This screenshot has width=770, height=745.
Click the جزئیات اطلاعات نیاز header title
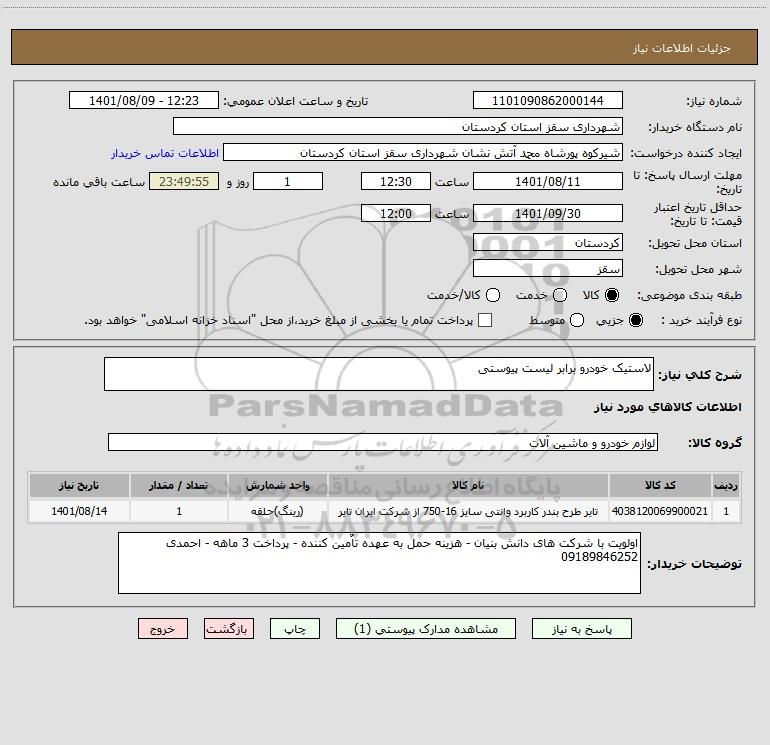[x=682, y=48]
